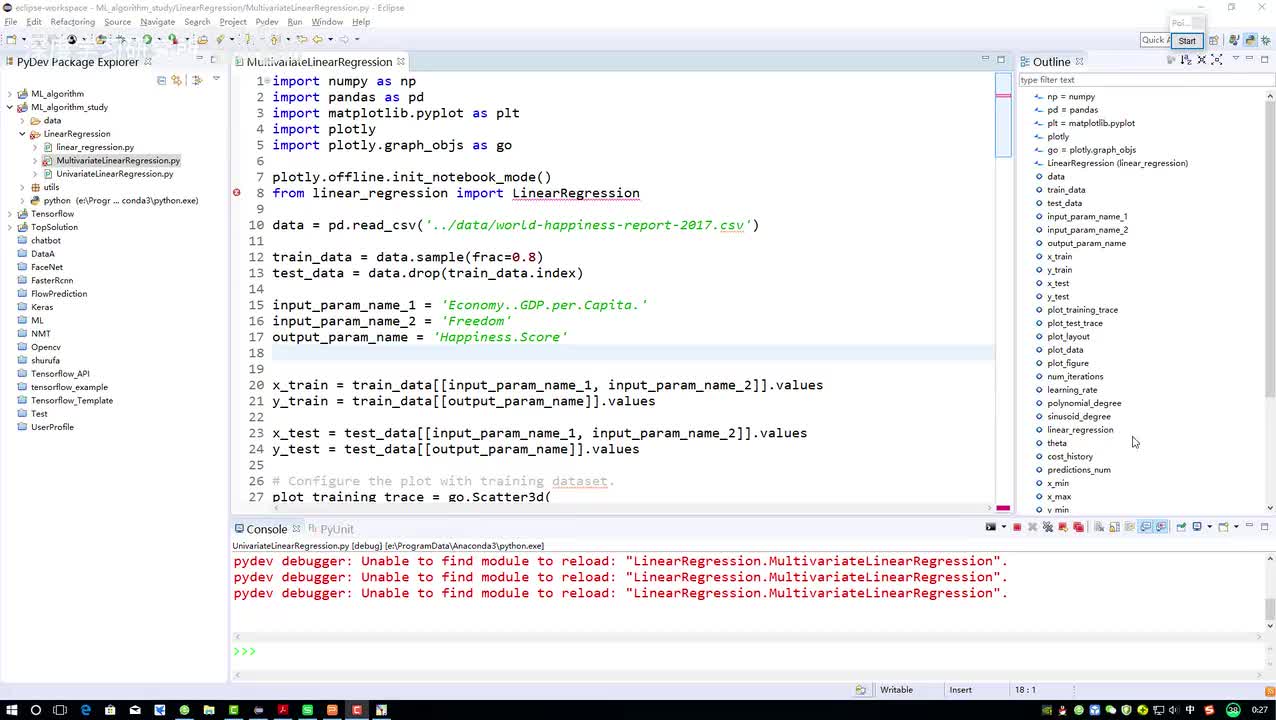Switch to the PyDev perspective icon

[1250, 41]
